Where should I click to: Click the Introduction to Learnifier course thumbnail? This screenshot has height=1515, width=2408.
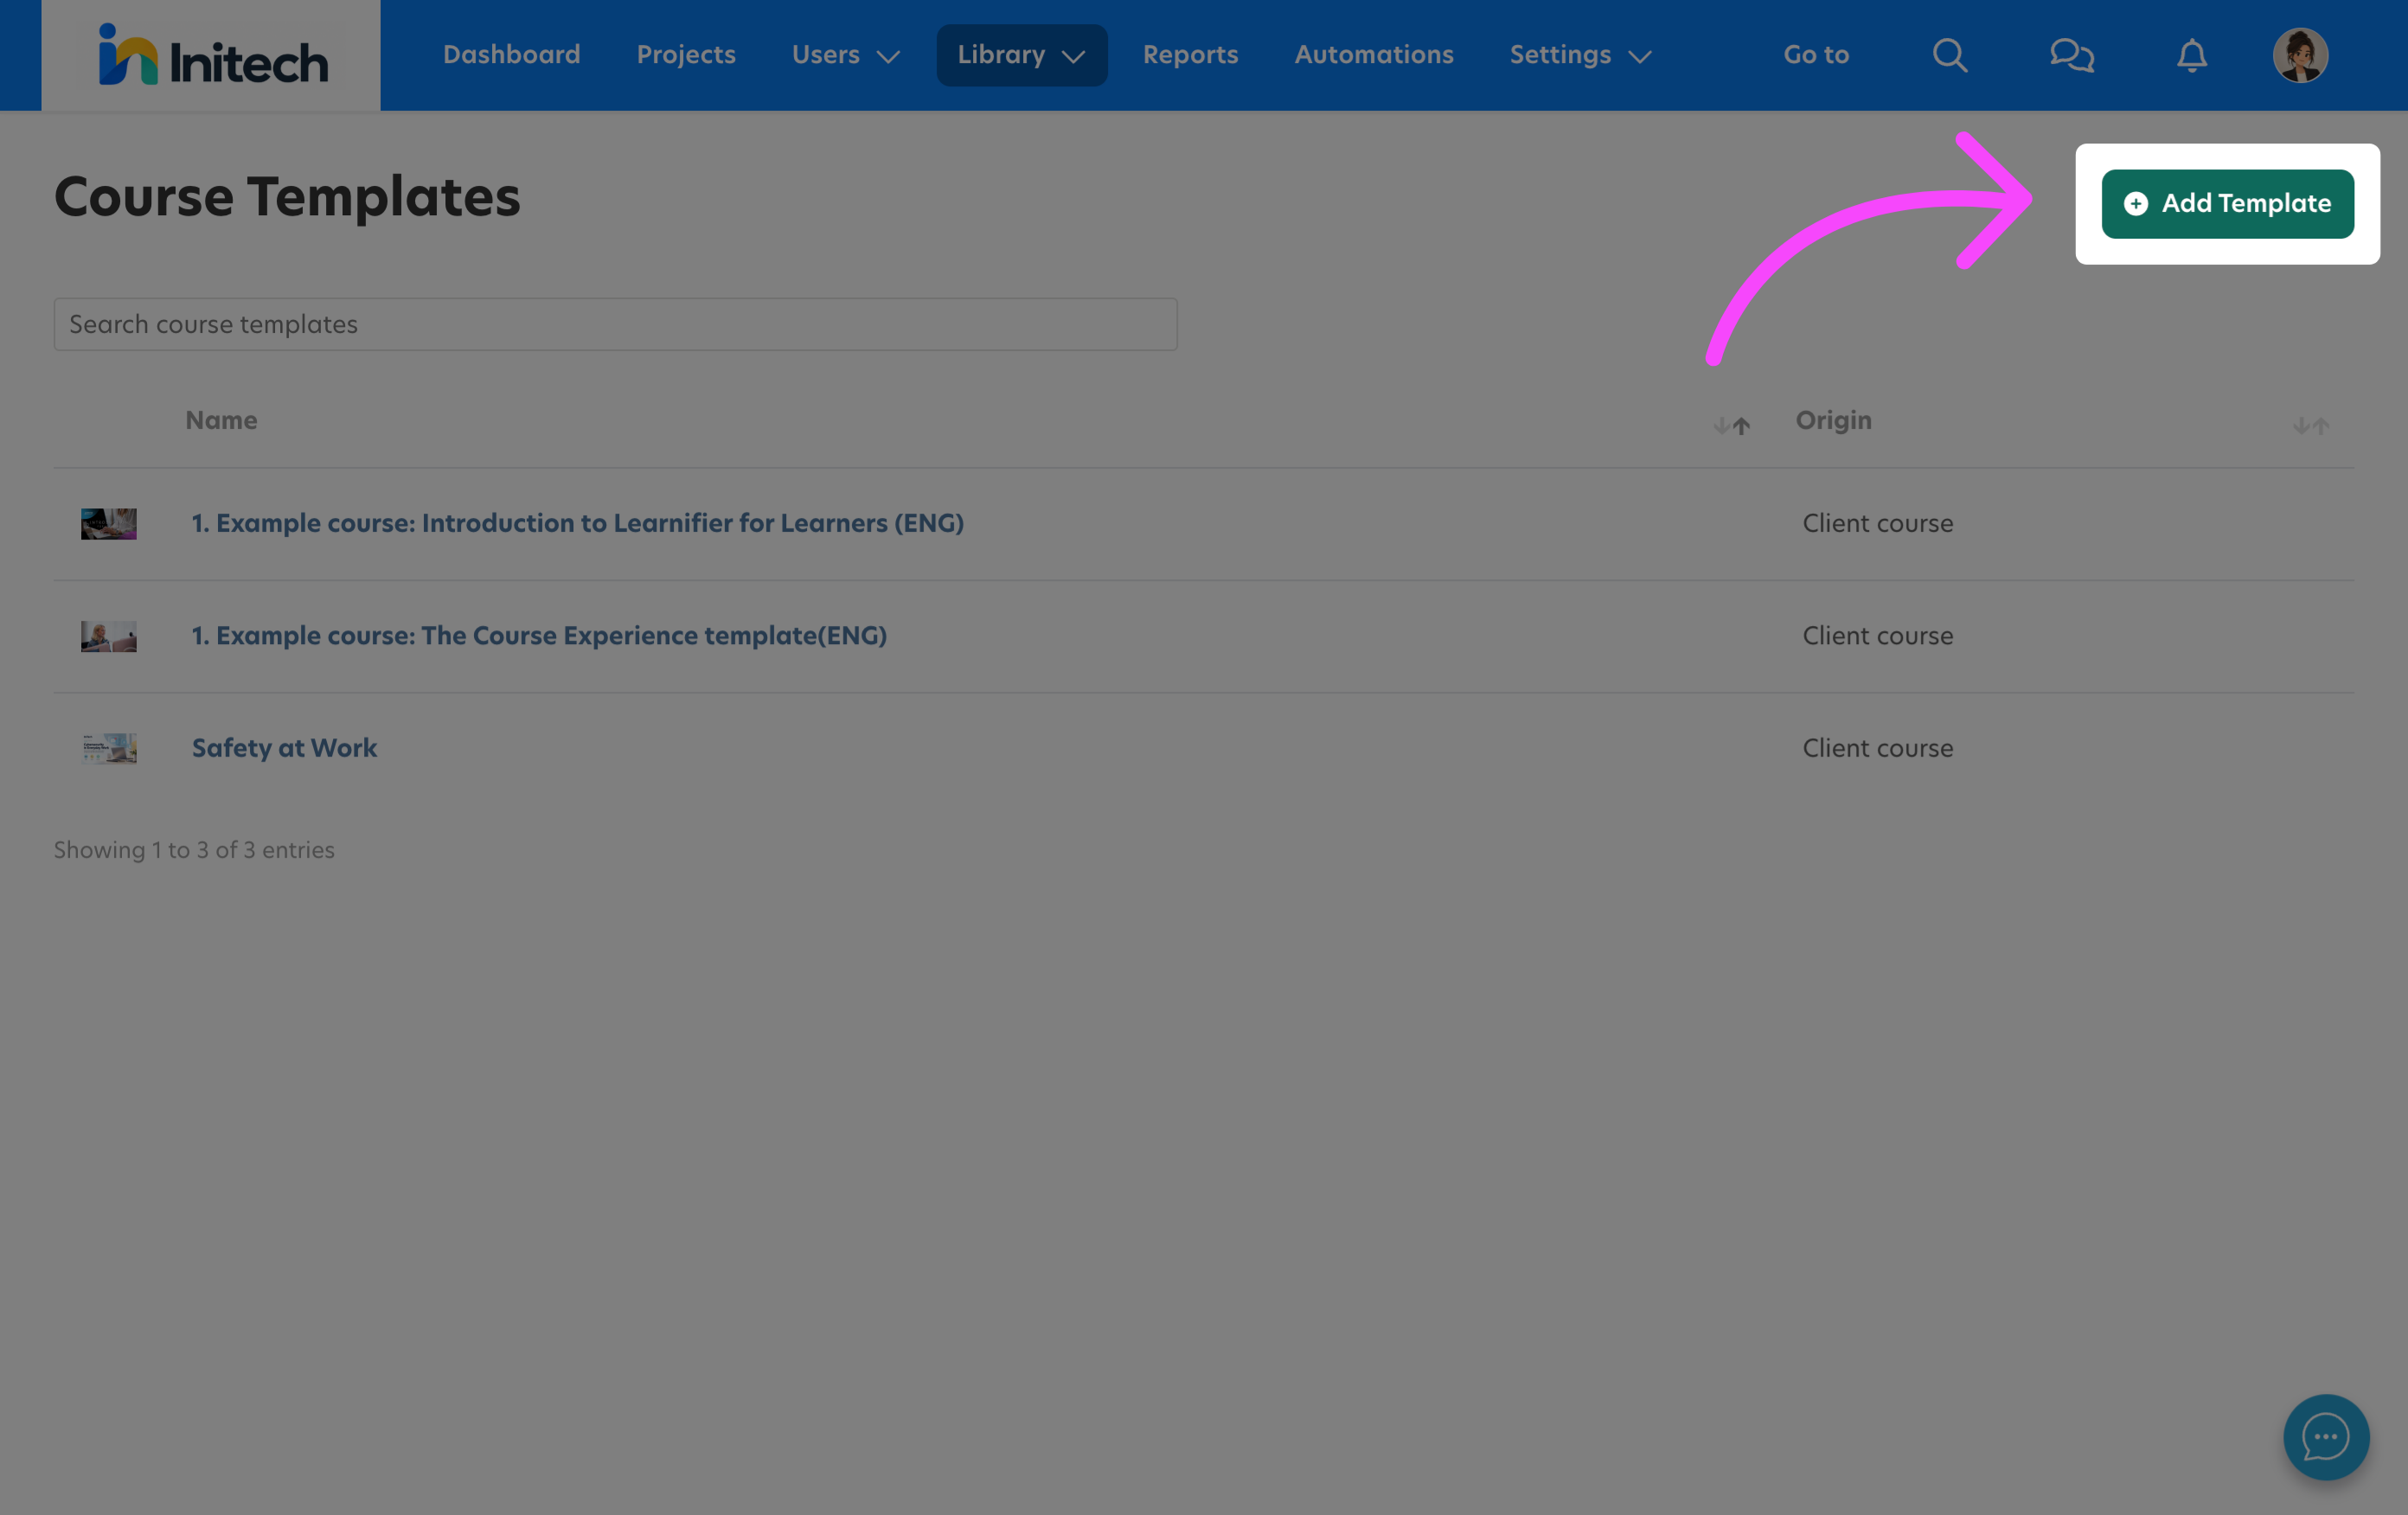pos(109,523)
